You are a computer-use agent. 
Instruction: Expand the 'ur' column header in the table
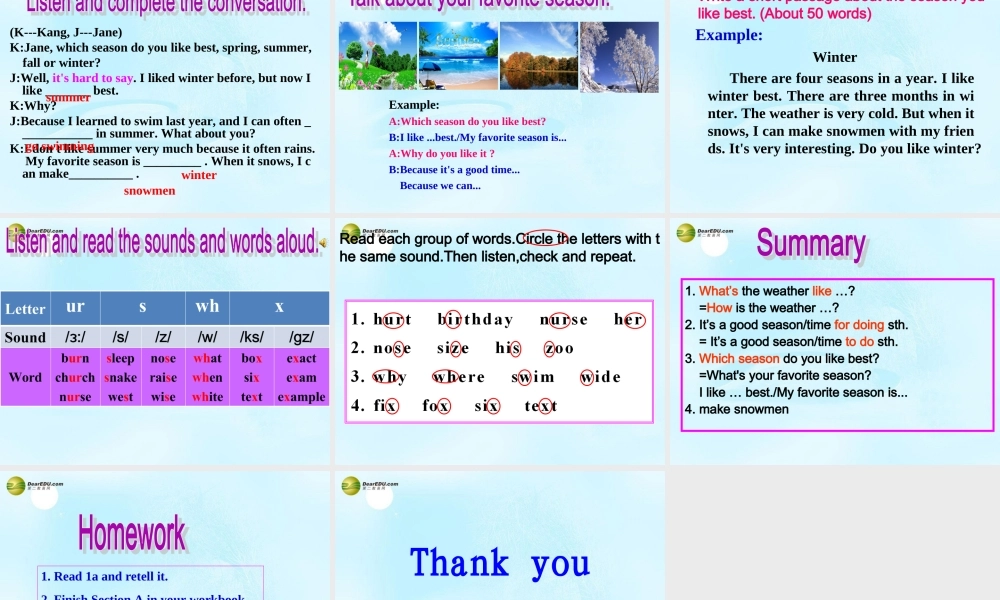pos(75,307)
